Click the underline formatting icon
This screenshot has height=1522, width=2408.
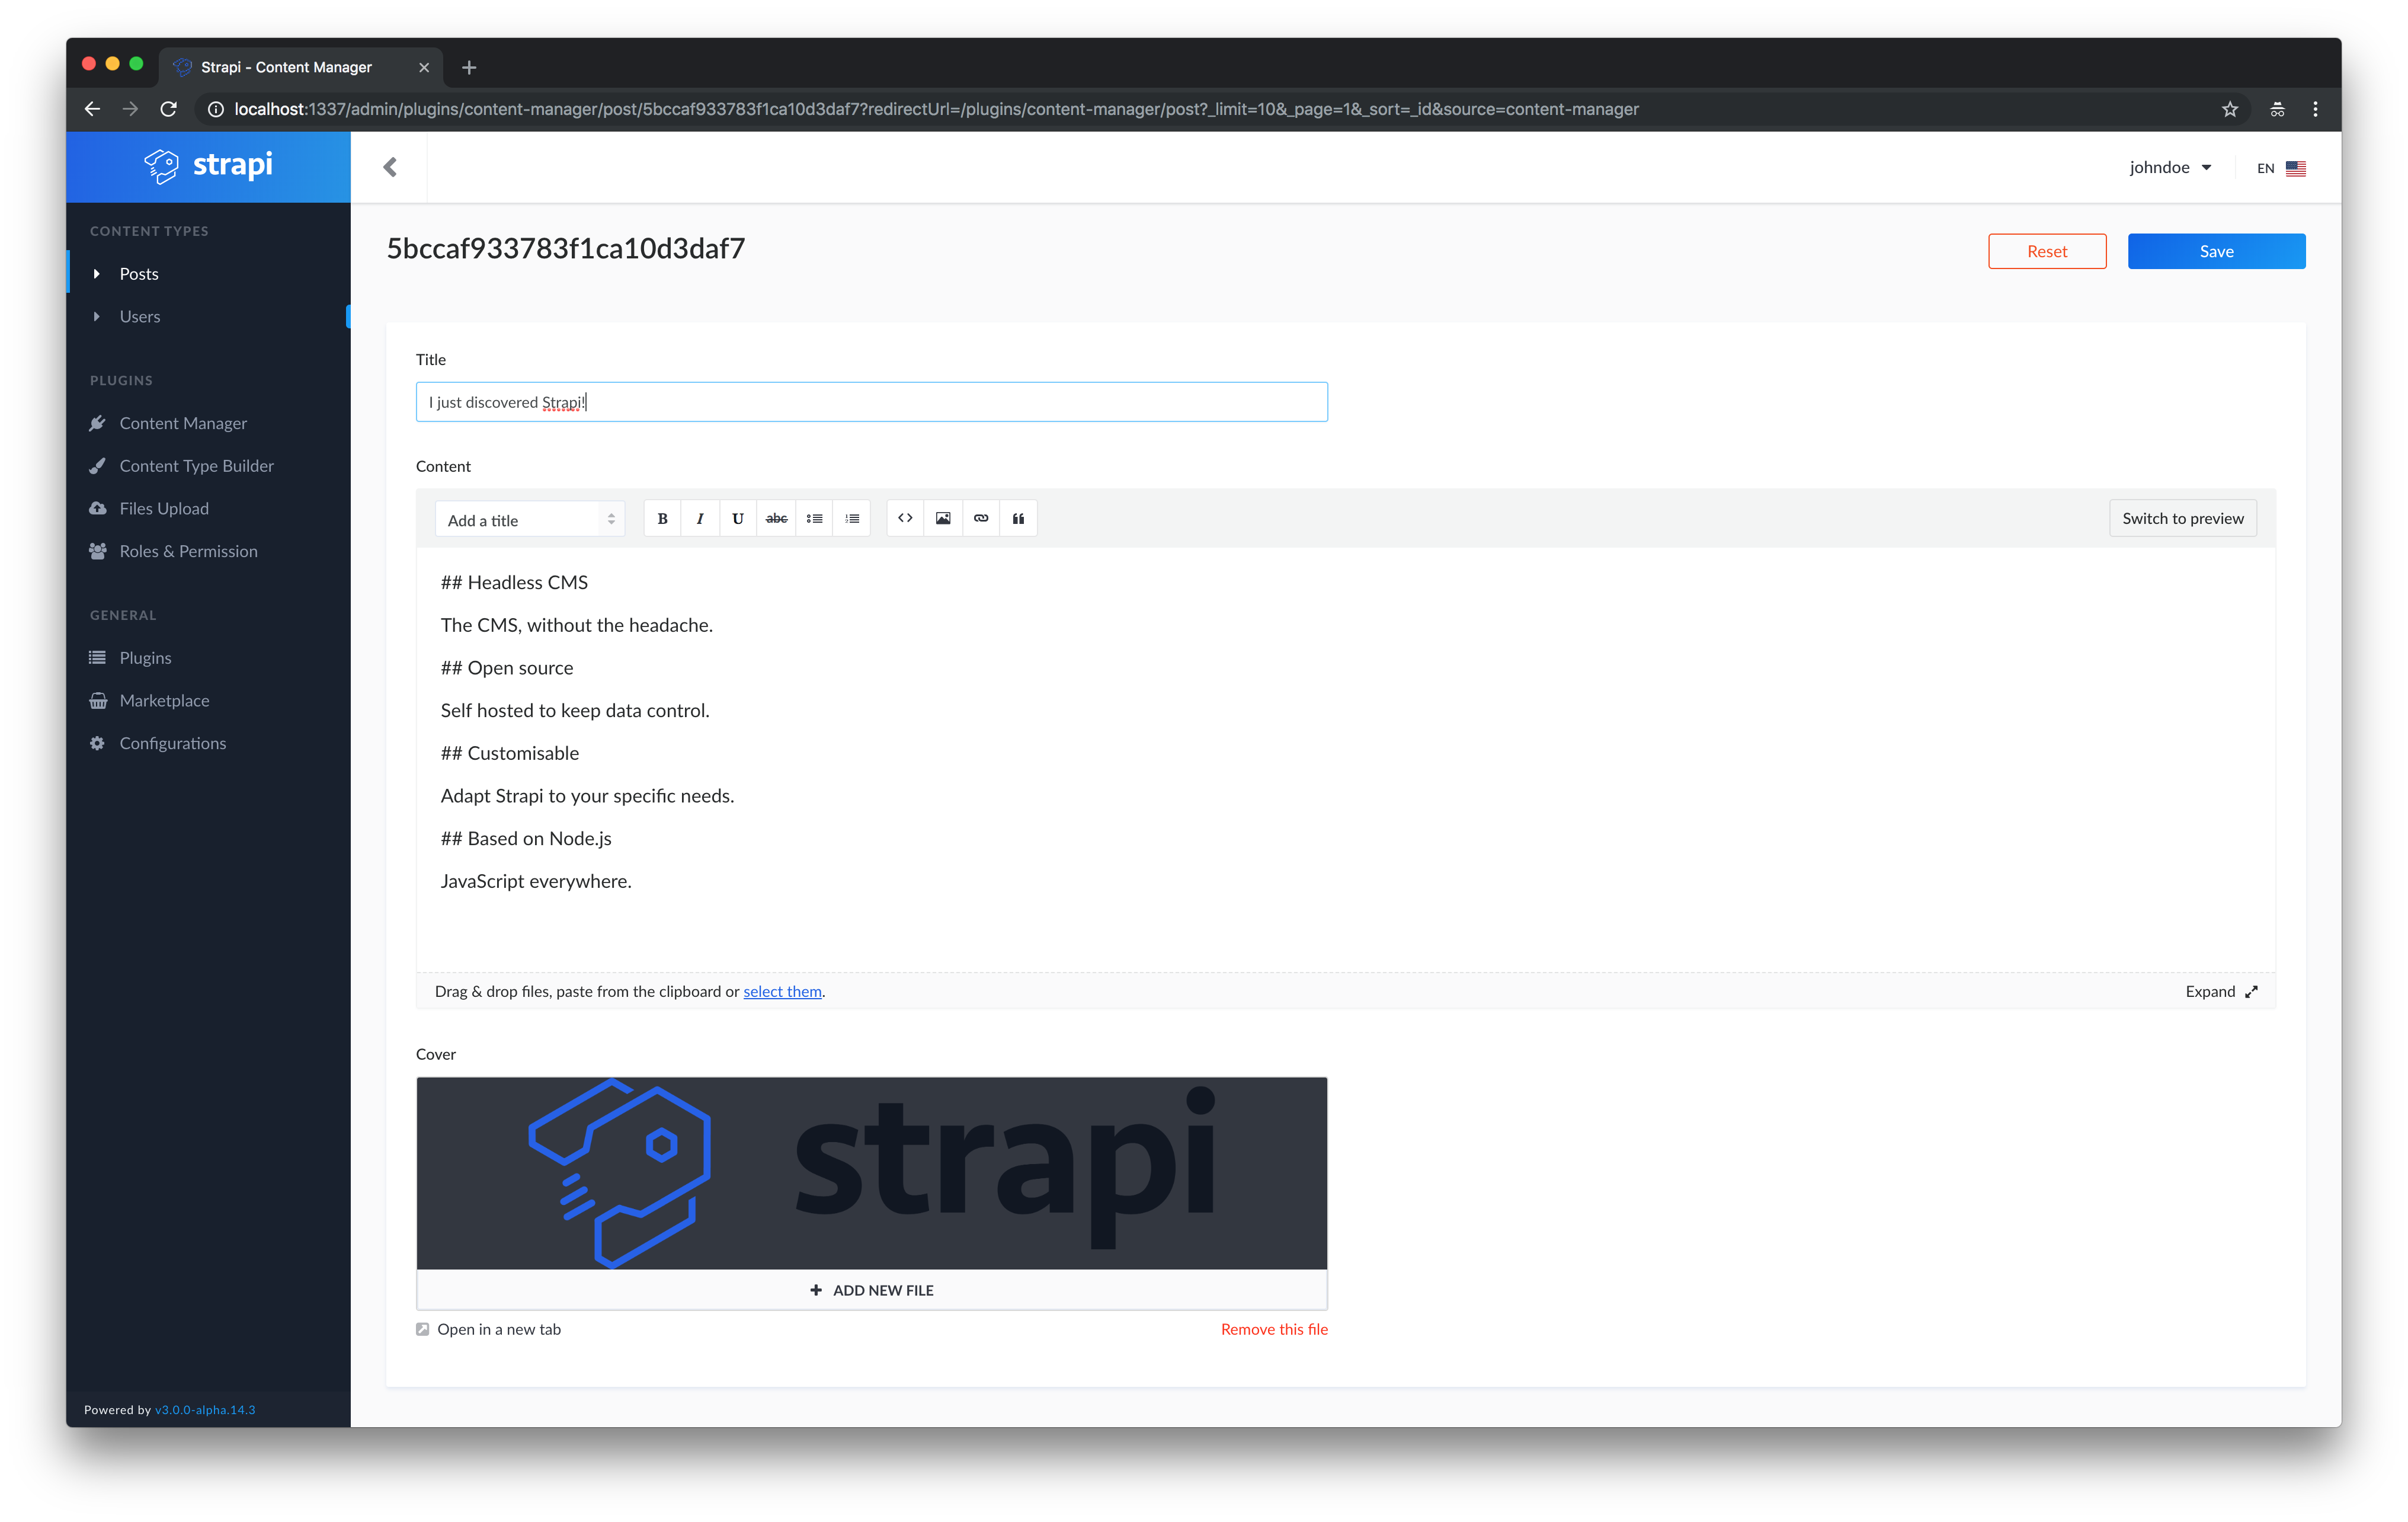(738, 518)
